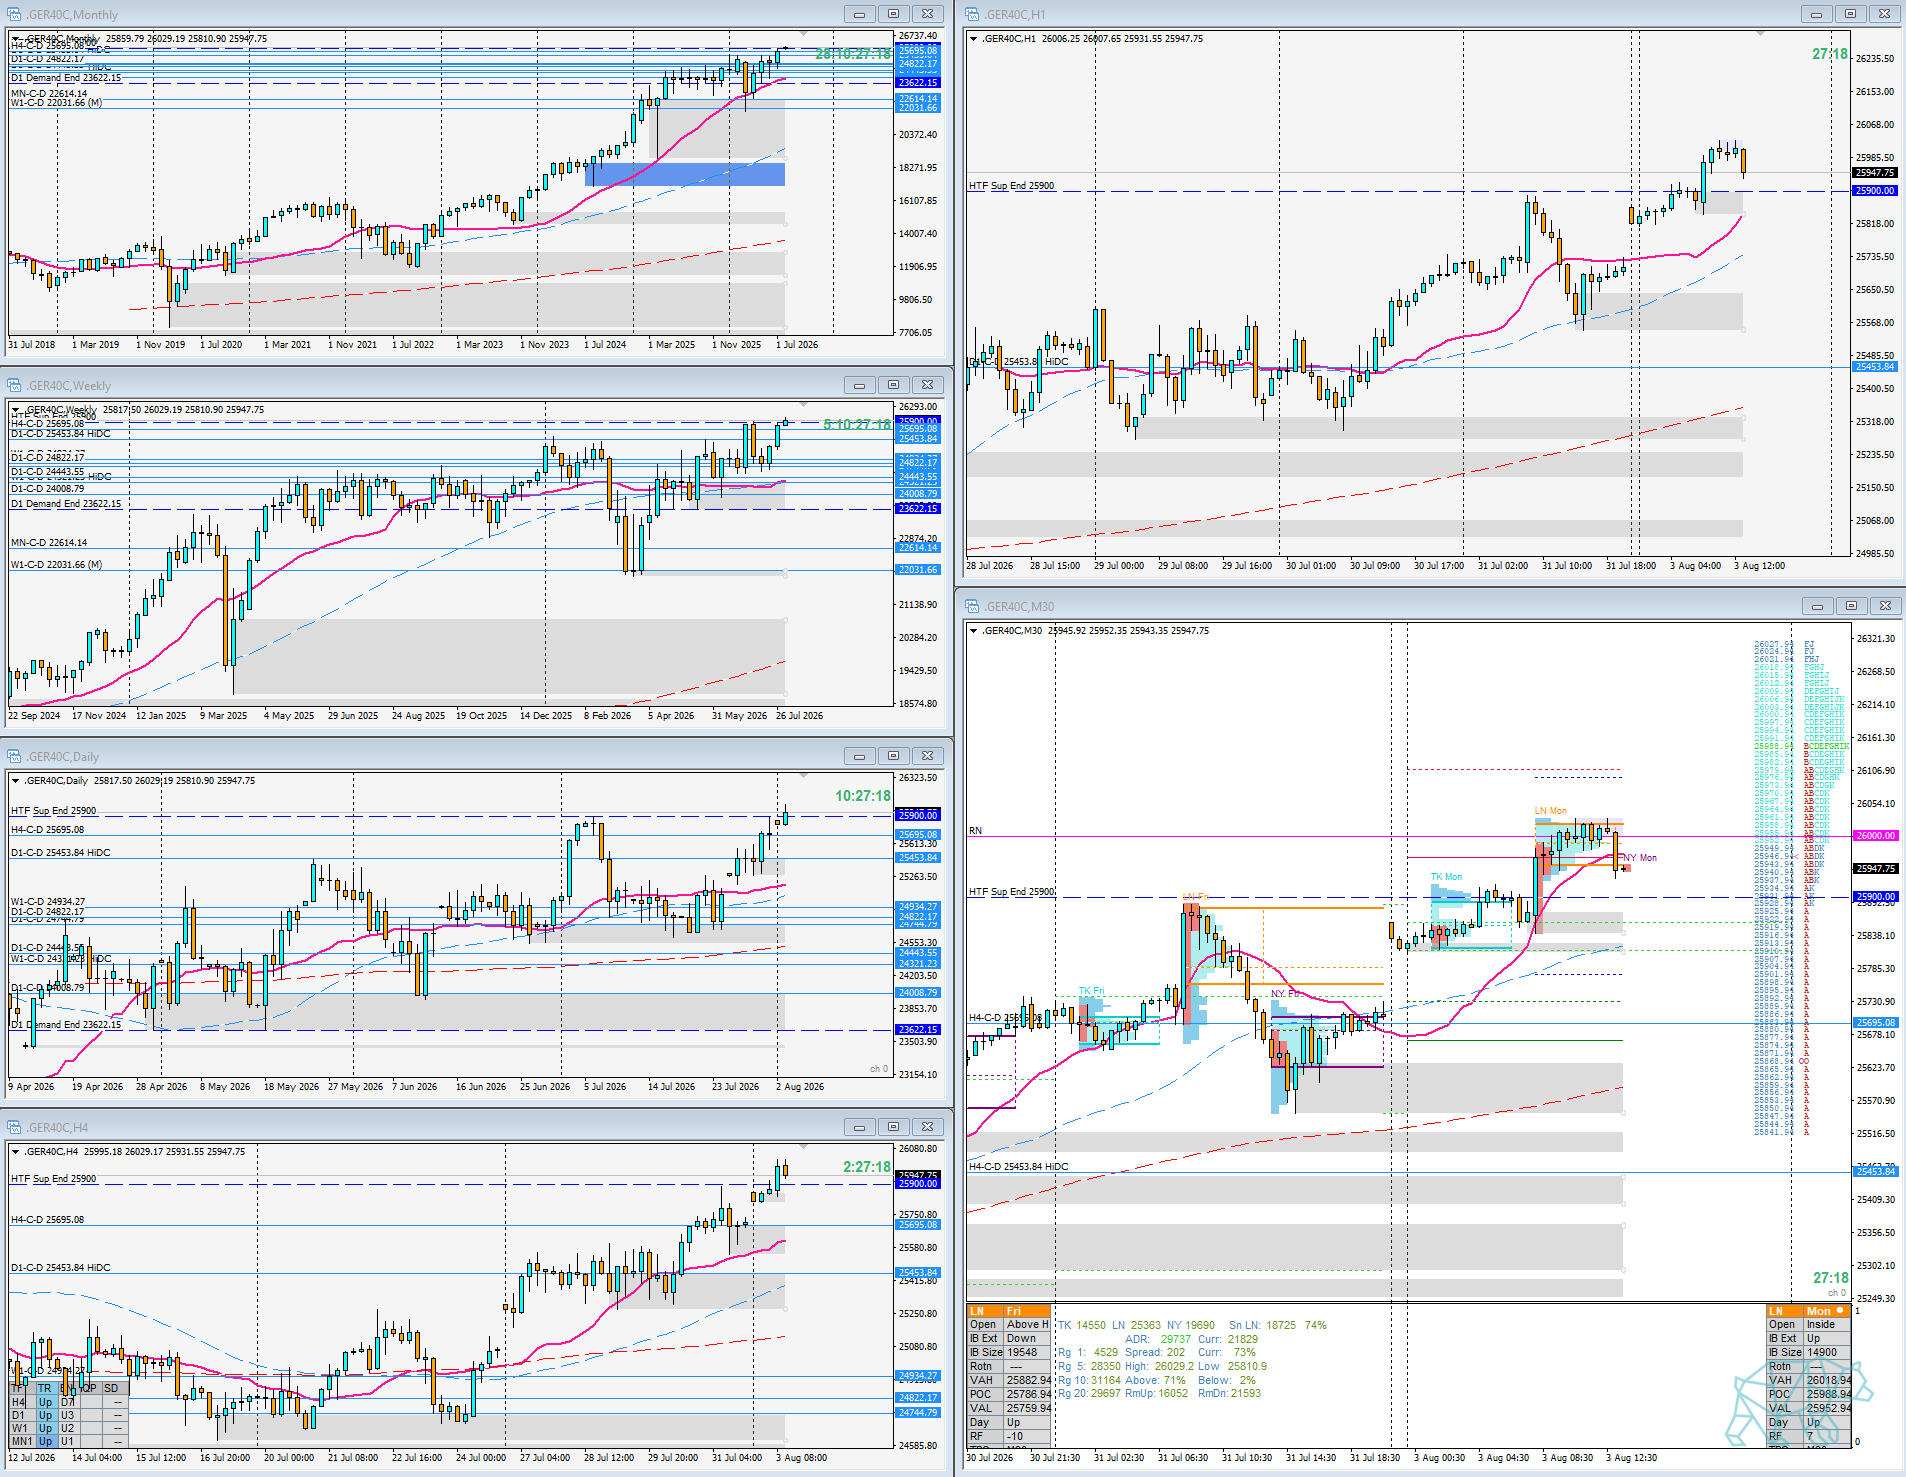Click the RN label on the M30 chart
This screenshot has width=1906, height=1477.
[x=975, y=831]
